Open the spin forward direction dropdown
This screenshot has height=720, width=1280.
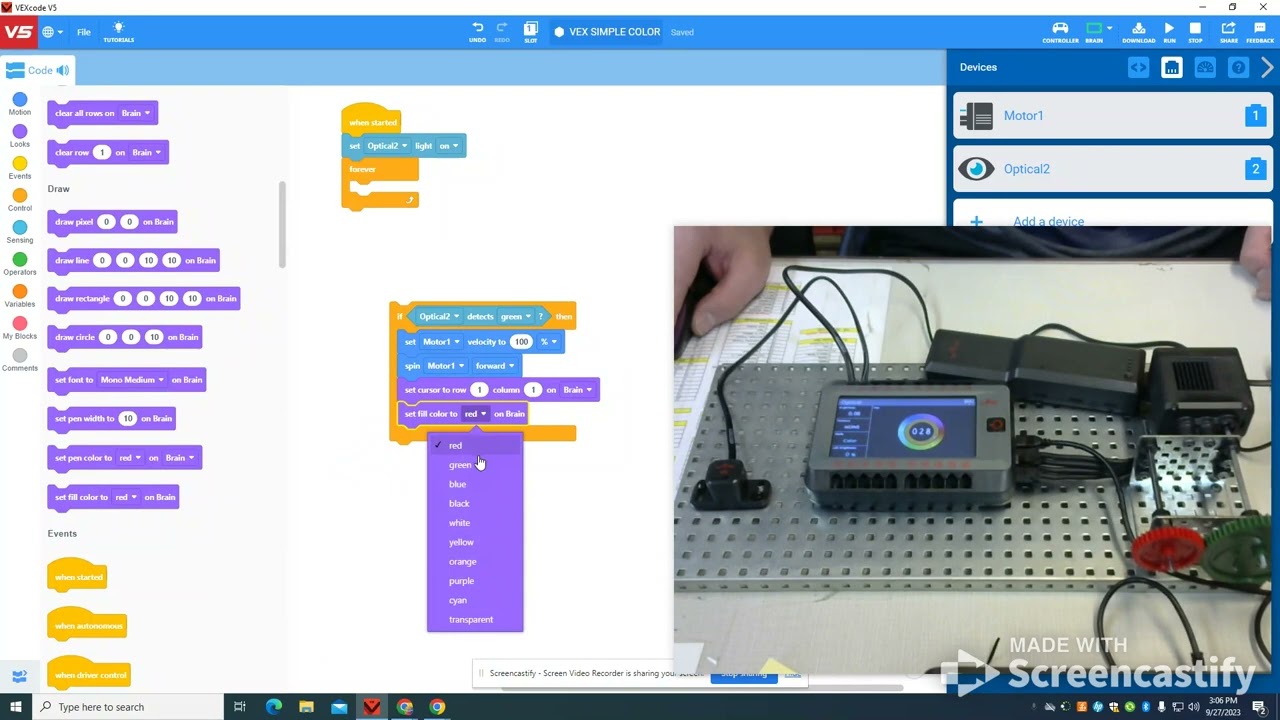495,366
